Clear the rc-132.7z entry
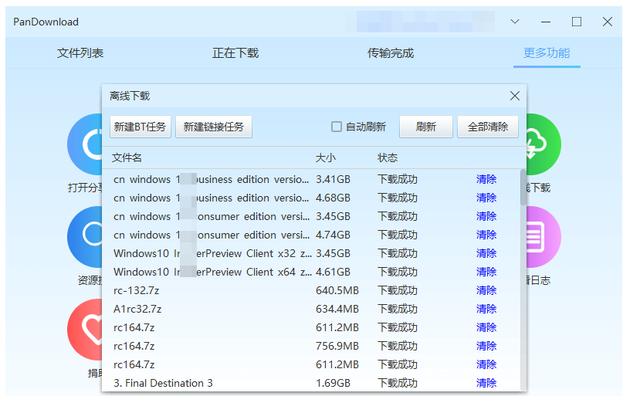The image size is (640, 413). (x=486, y=291)
